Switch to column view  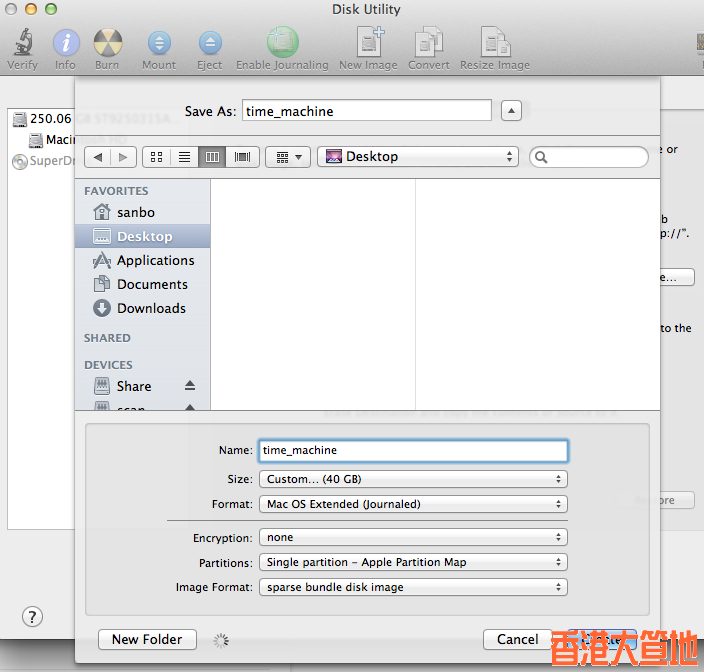[x=212, y=157]
